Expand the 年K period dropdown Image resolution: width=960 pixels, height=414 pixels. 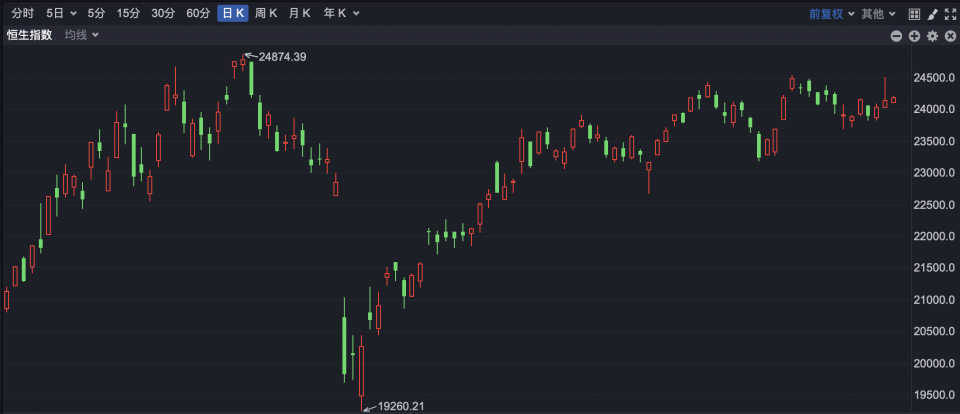click(341, 13)
